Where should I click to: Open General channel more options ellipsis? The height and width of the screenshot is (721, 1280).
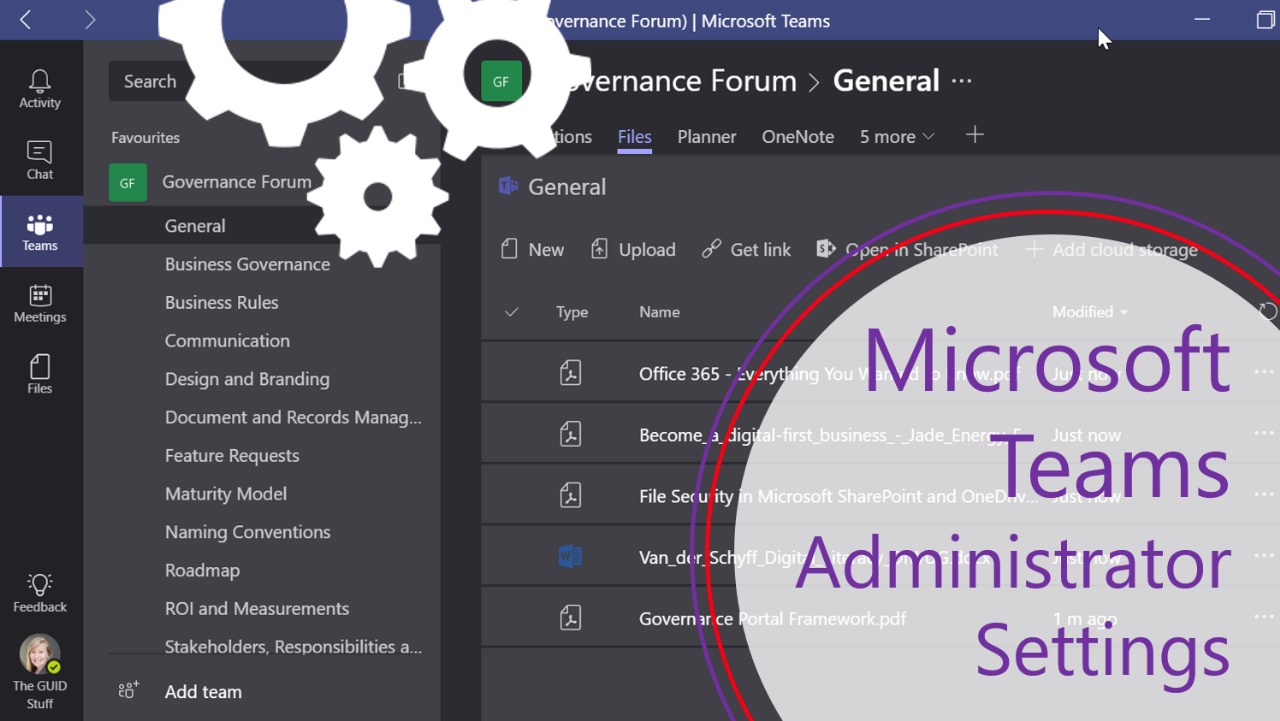pos(962,81)
